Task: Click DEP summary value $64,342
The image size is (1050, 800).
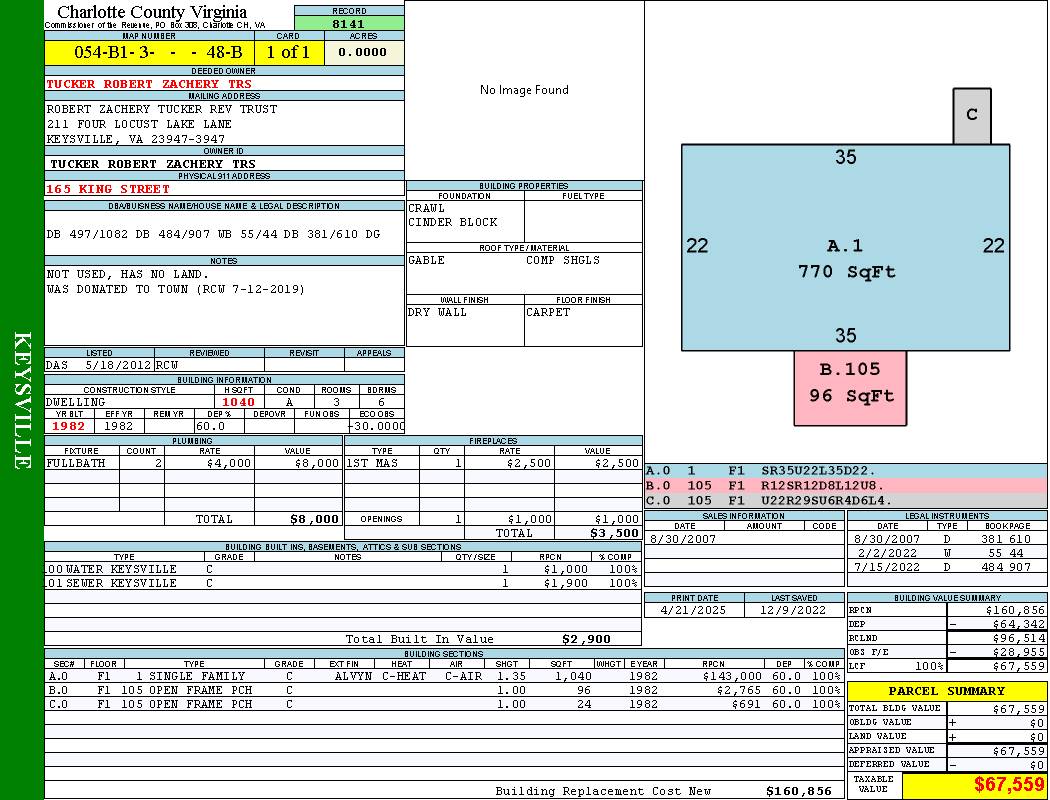Action: [1019, 625]
